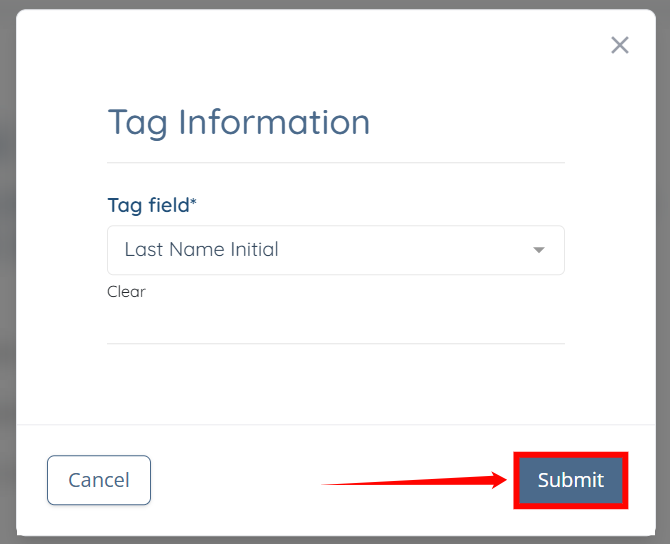Screen dimensions: 670x544
Task: Focus the Tag field selection box
Action: (335, 250)
